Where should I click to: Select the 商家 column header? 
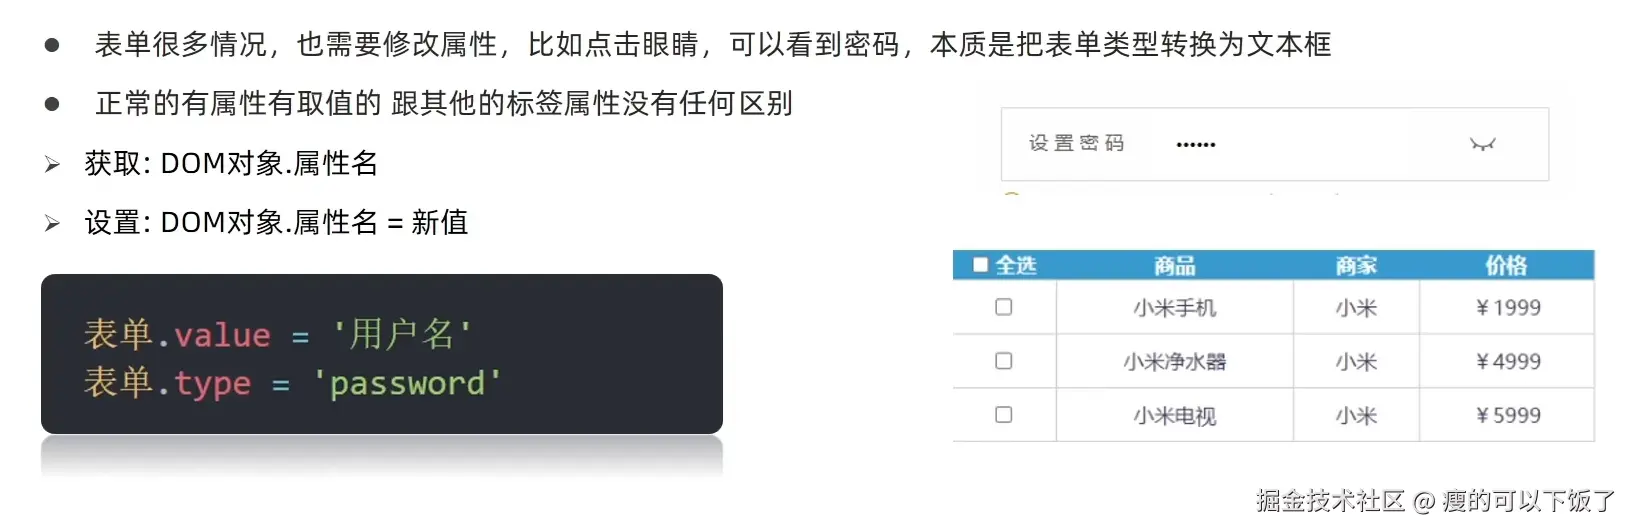tap(1356, 266)
